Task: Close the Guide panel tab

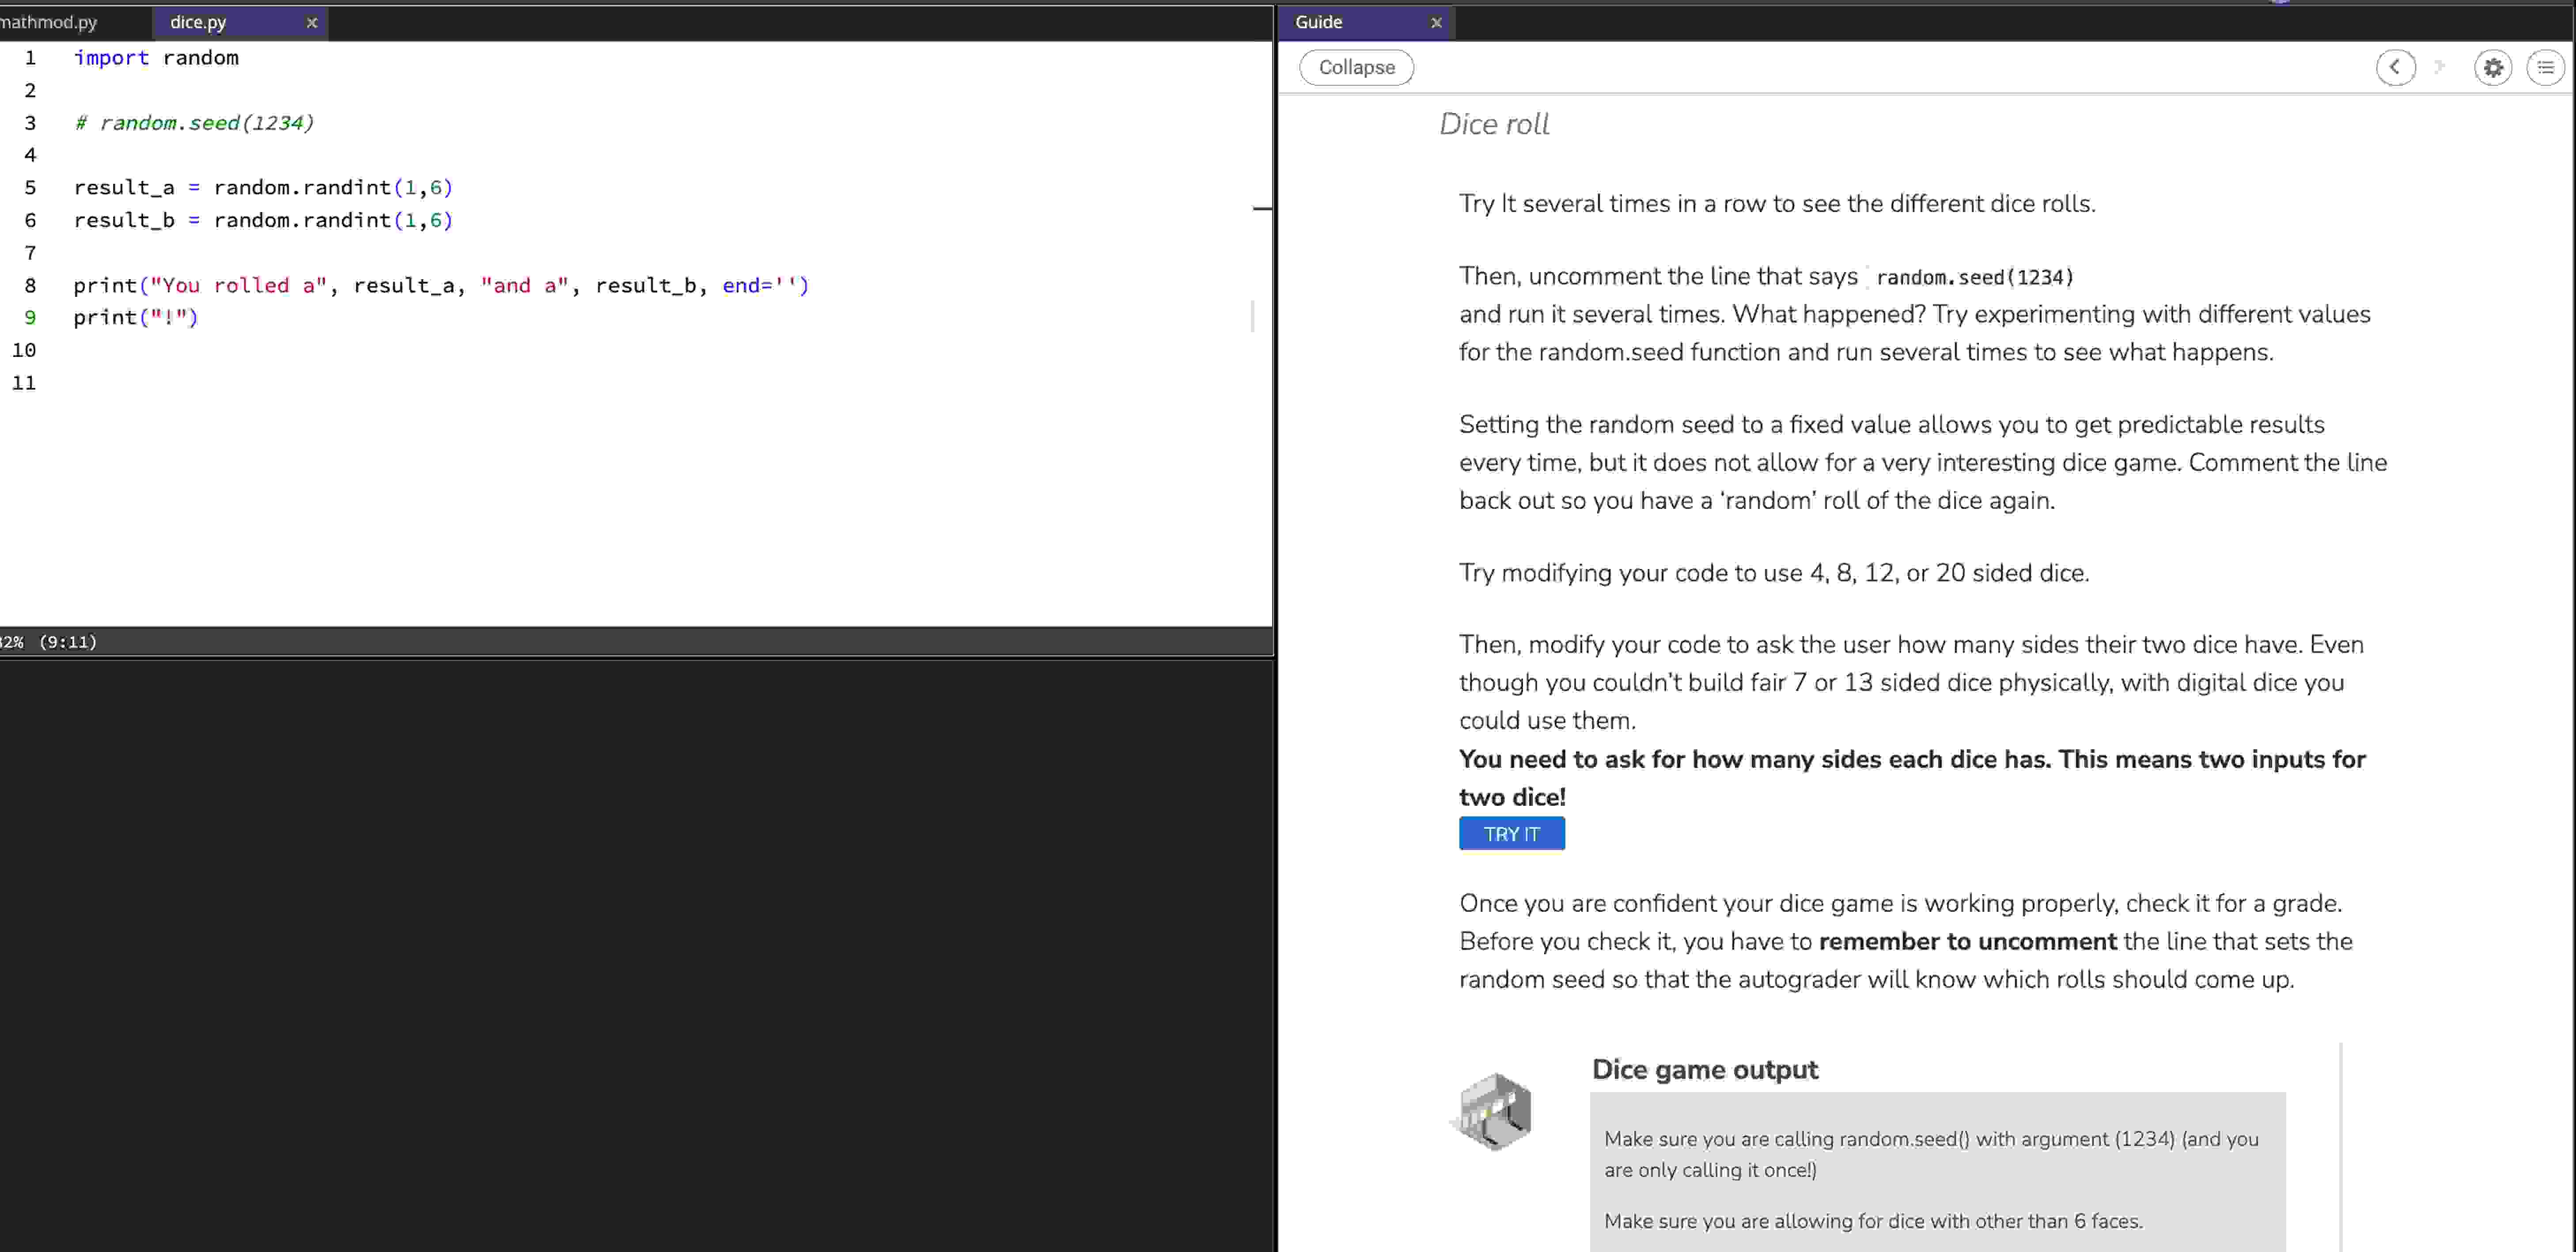Action: click(1436, 22)
